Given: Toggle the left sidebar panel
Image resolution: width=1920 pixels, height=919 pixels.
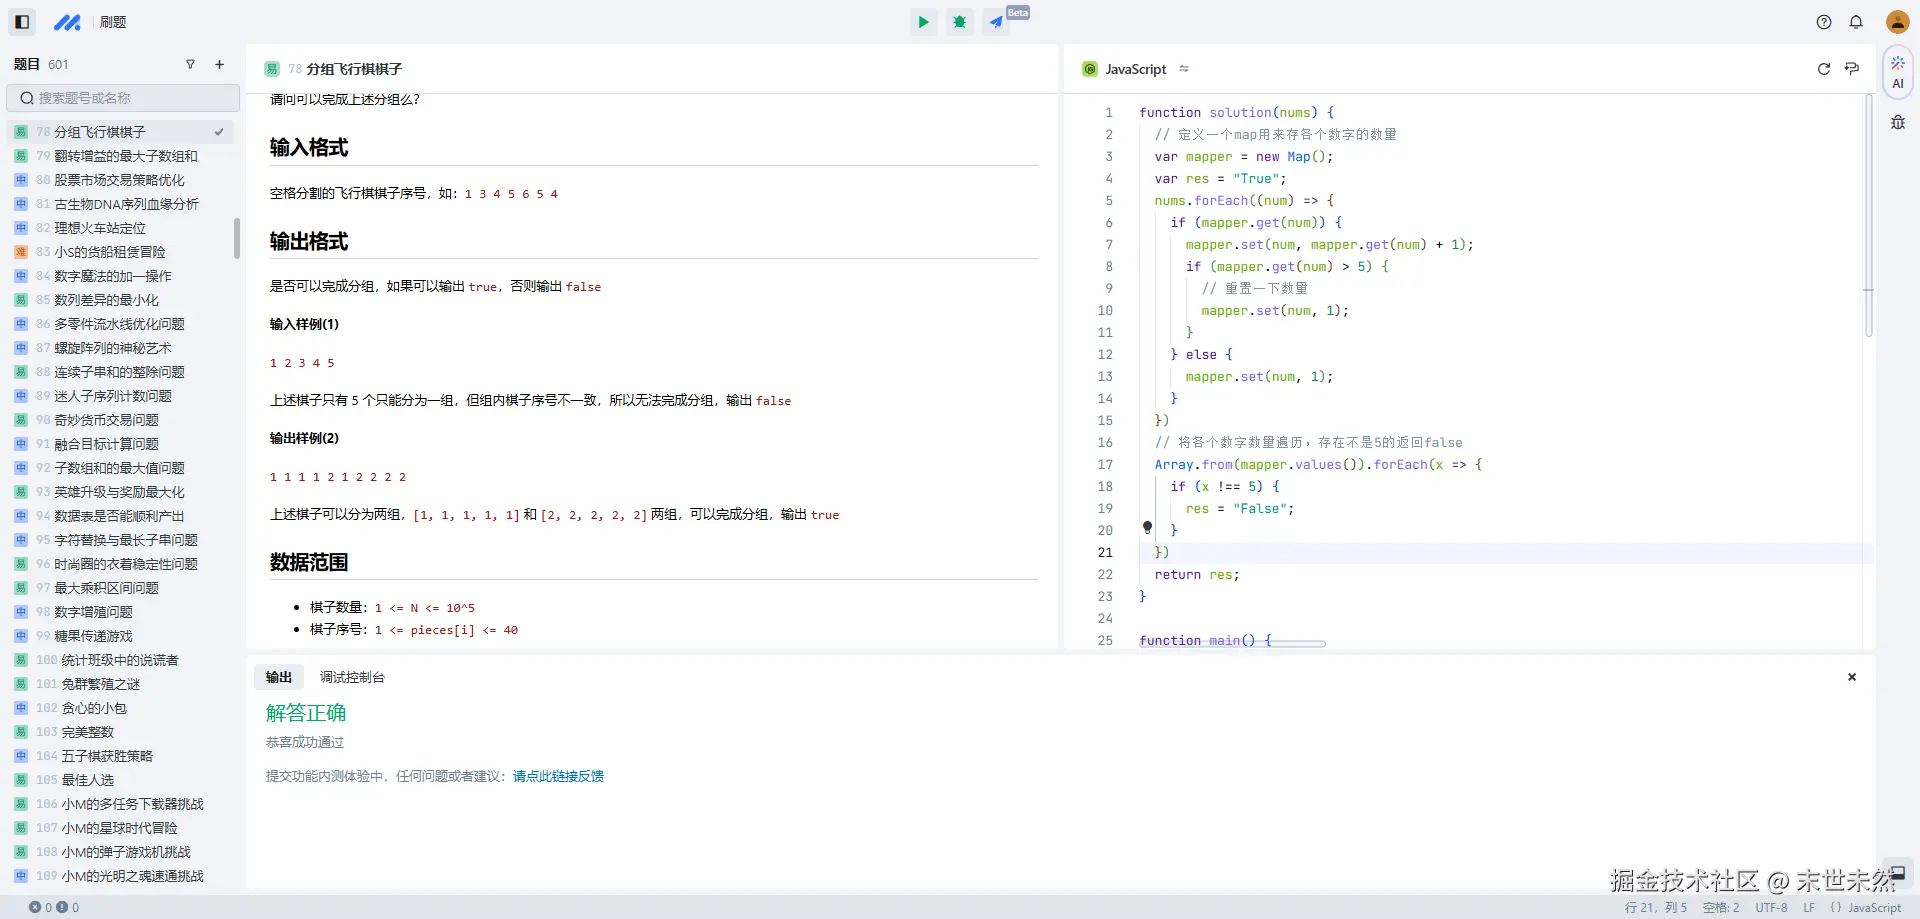Looking at the screenshot, I should pos(22,22).
